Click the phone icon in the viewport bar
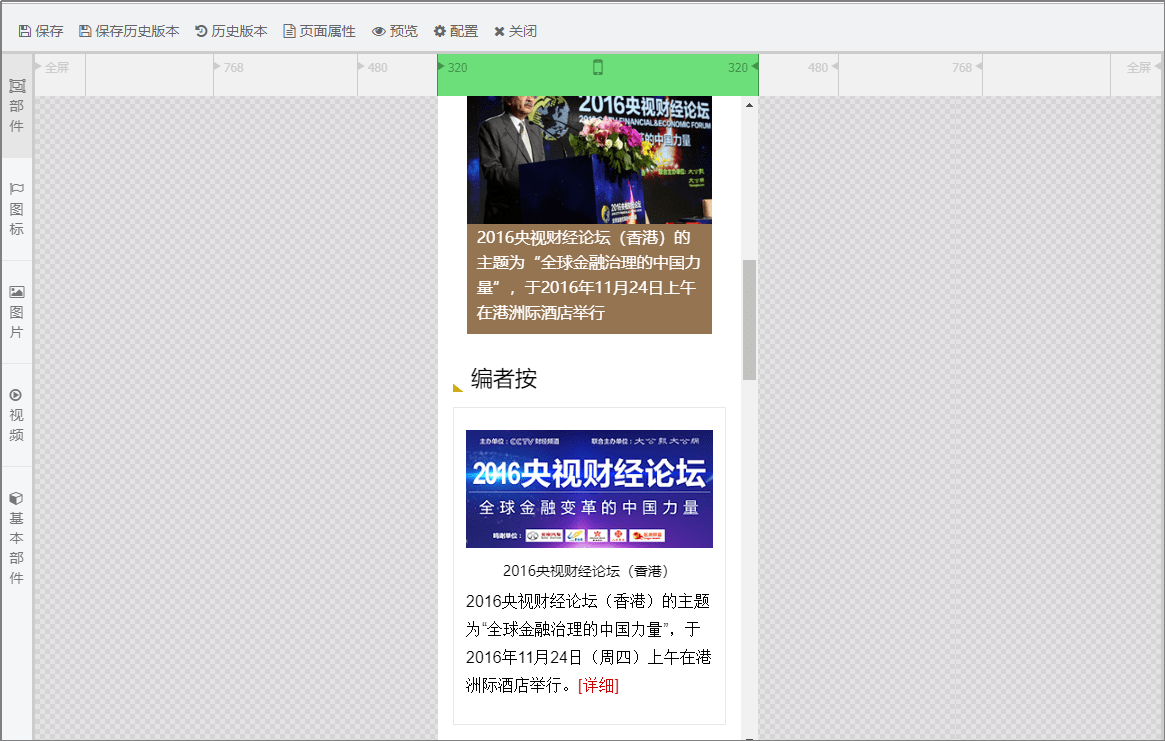This screenshot has height=741, width=1165. tap(598, 67)
